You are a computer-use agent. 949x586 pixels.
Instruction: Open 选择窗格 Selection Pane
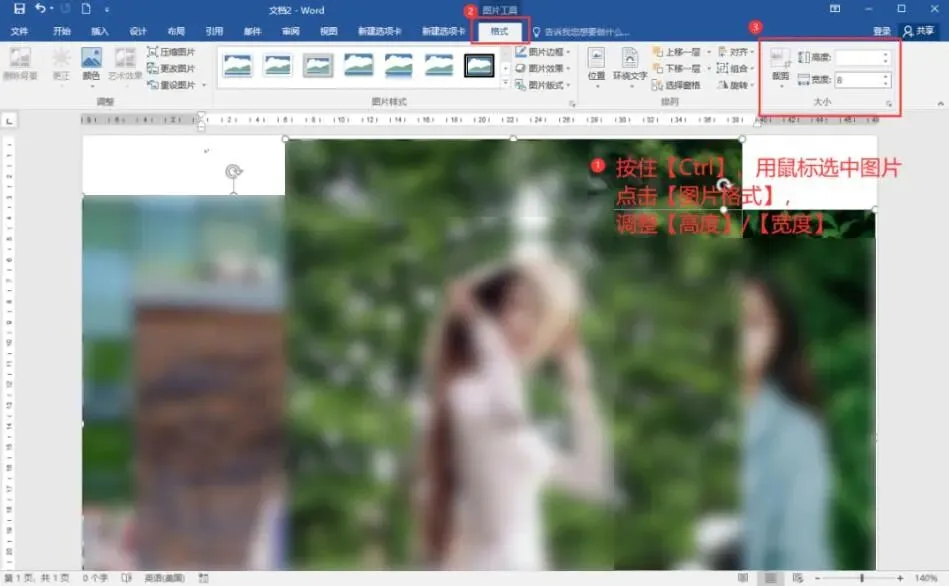tap(676, 85)
